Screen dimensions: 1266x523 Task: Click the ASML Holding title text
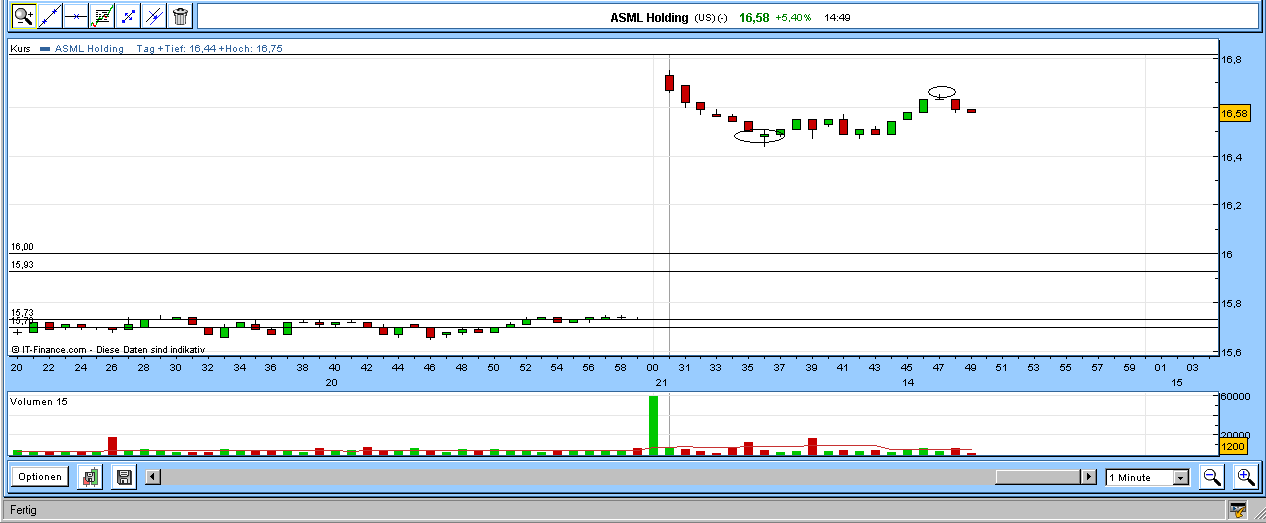coord(649,17)
